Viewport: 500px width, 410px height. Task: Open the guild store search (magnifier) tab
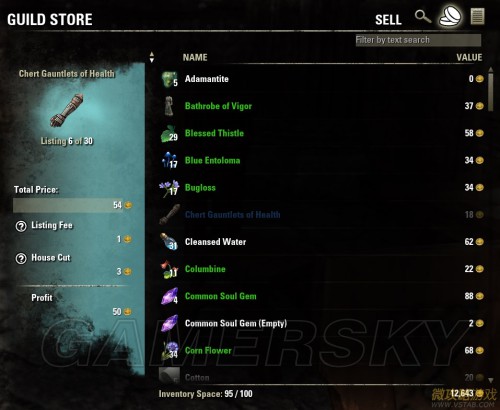[x=423, y=16]
